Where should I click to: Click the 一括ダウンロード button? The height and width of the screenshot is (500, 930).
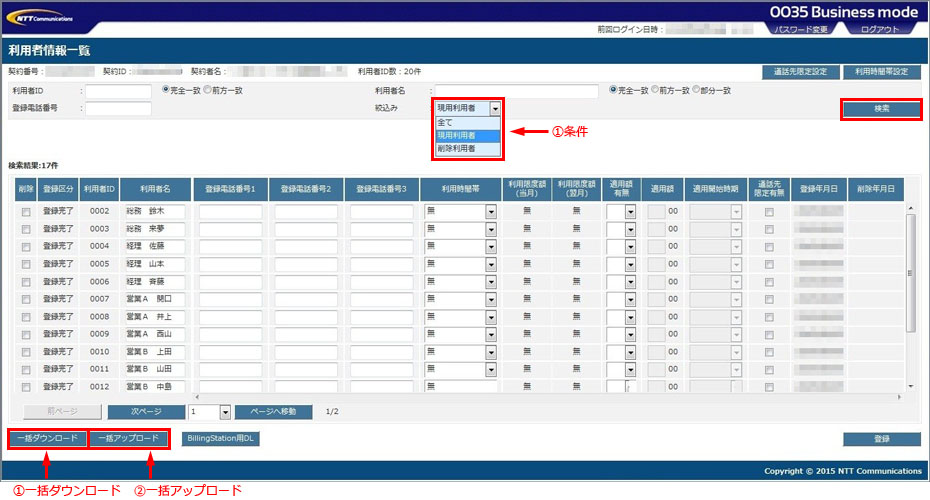(x=47, y=439)
